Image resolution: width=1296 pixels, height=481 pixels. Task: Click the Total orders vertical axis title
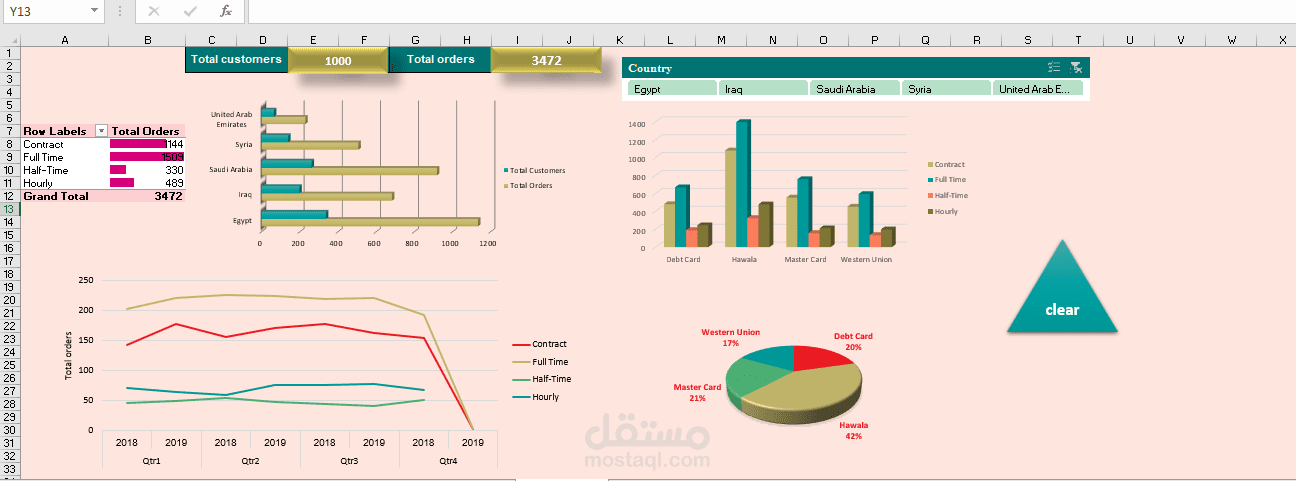pos(68,355)
